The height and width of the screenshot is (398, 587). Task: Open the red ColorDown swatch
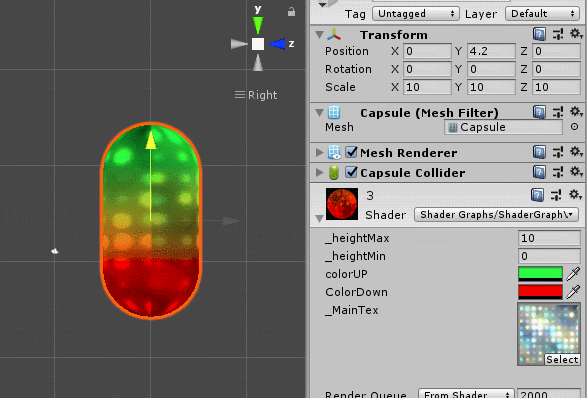[540, 292]
